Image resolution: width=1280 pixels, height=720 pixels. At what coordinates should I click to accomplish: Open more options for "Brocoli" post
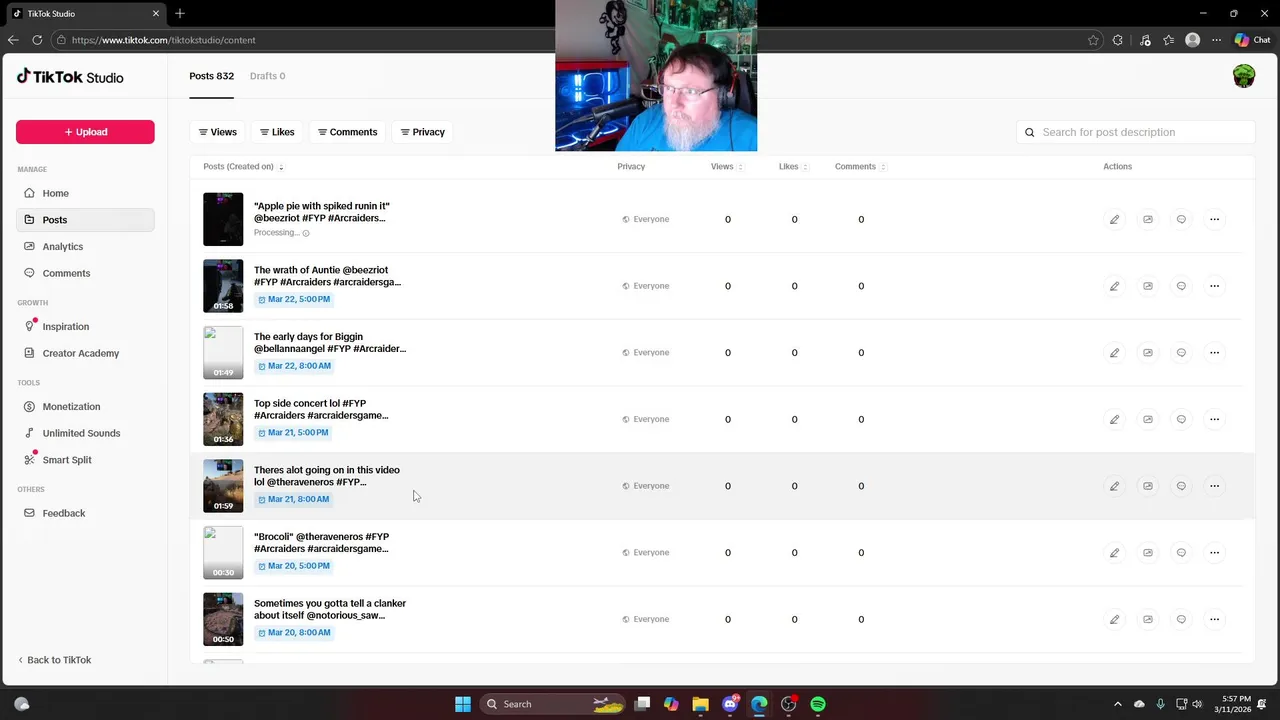[1214, 552]
